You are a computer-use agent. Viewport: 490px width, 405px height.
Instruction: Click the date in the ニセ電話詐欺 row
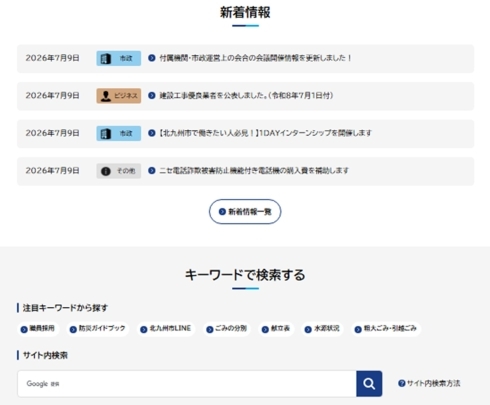tap(53, 171)
